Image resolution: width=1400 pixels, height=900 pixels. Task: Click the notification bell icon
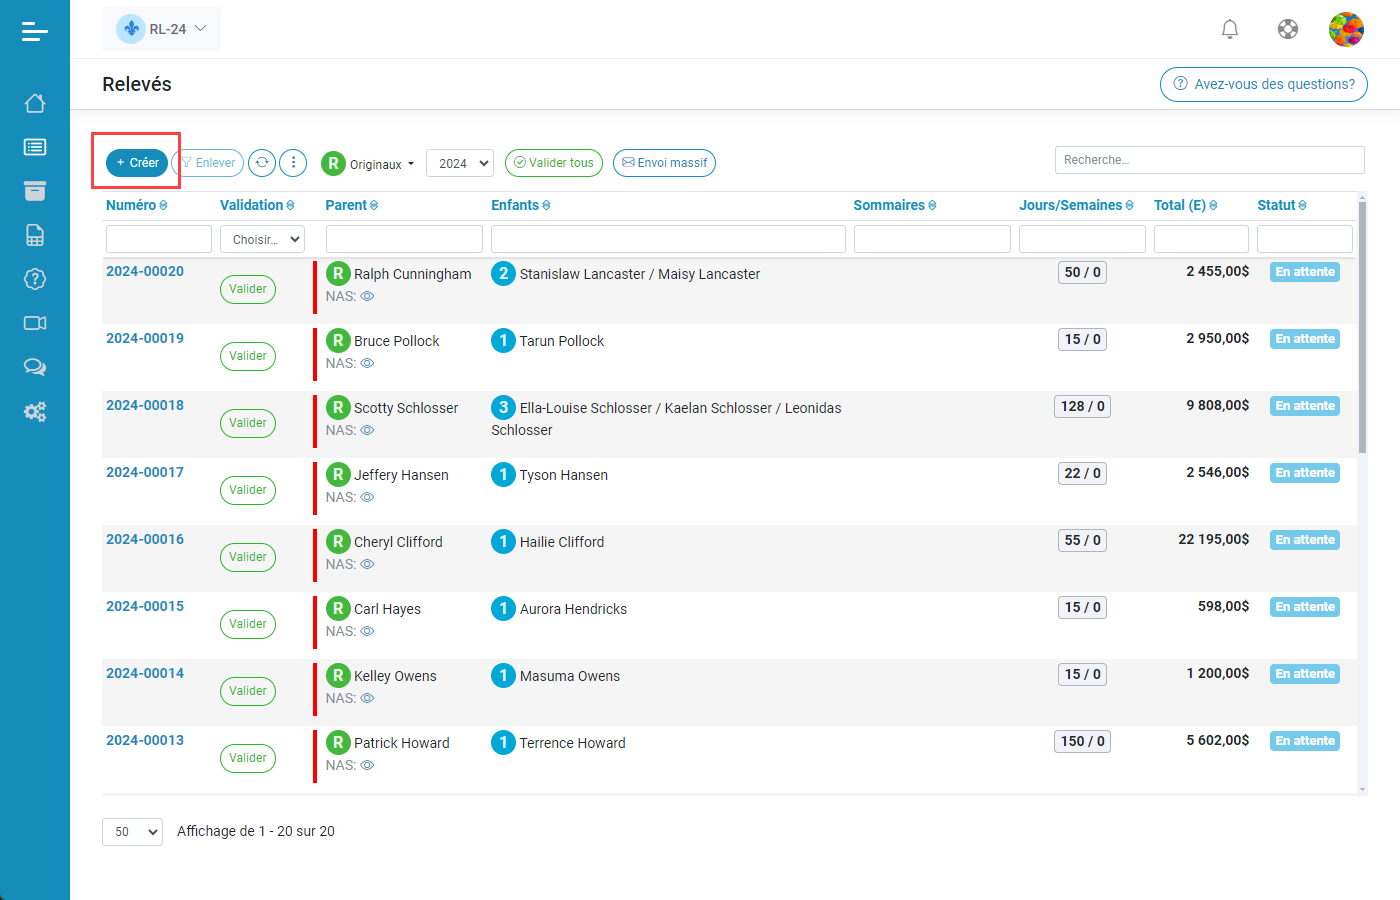click(1230, 29)
